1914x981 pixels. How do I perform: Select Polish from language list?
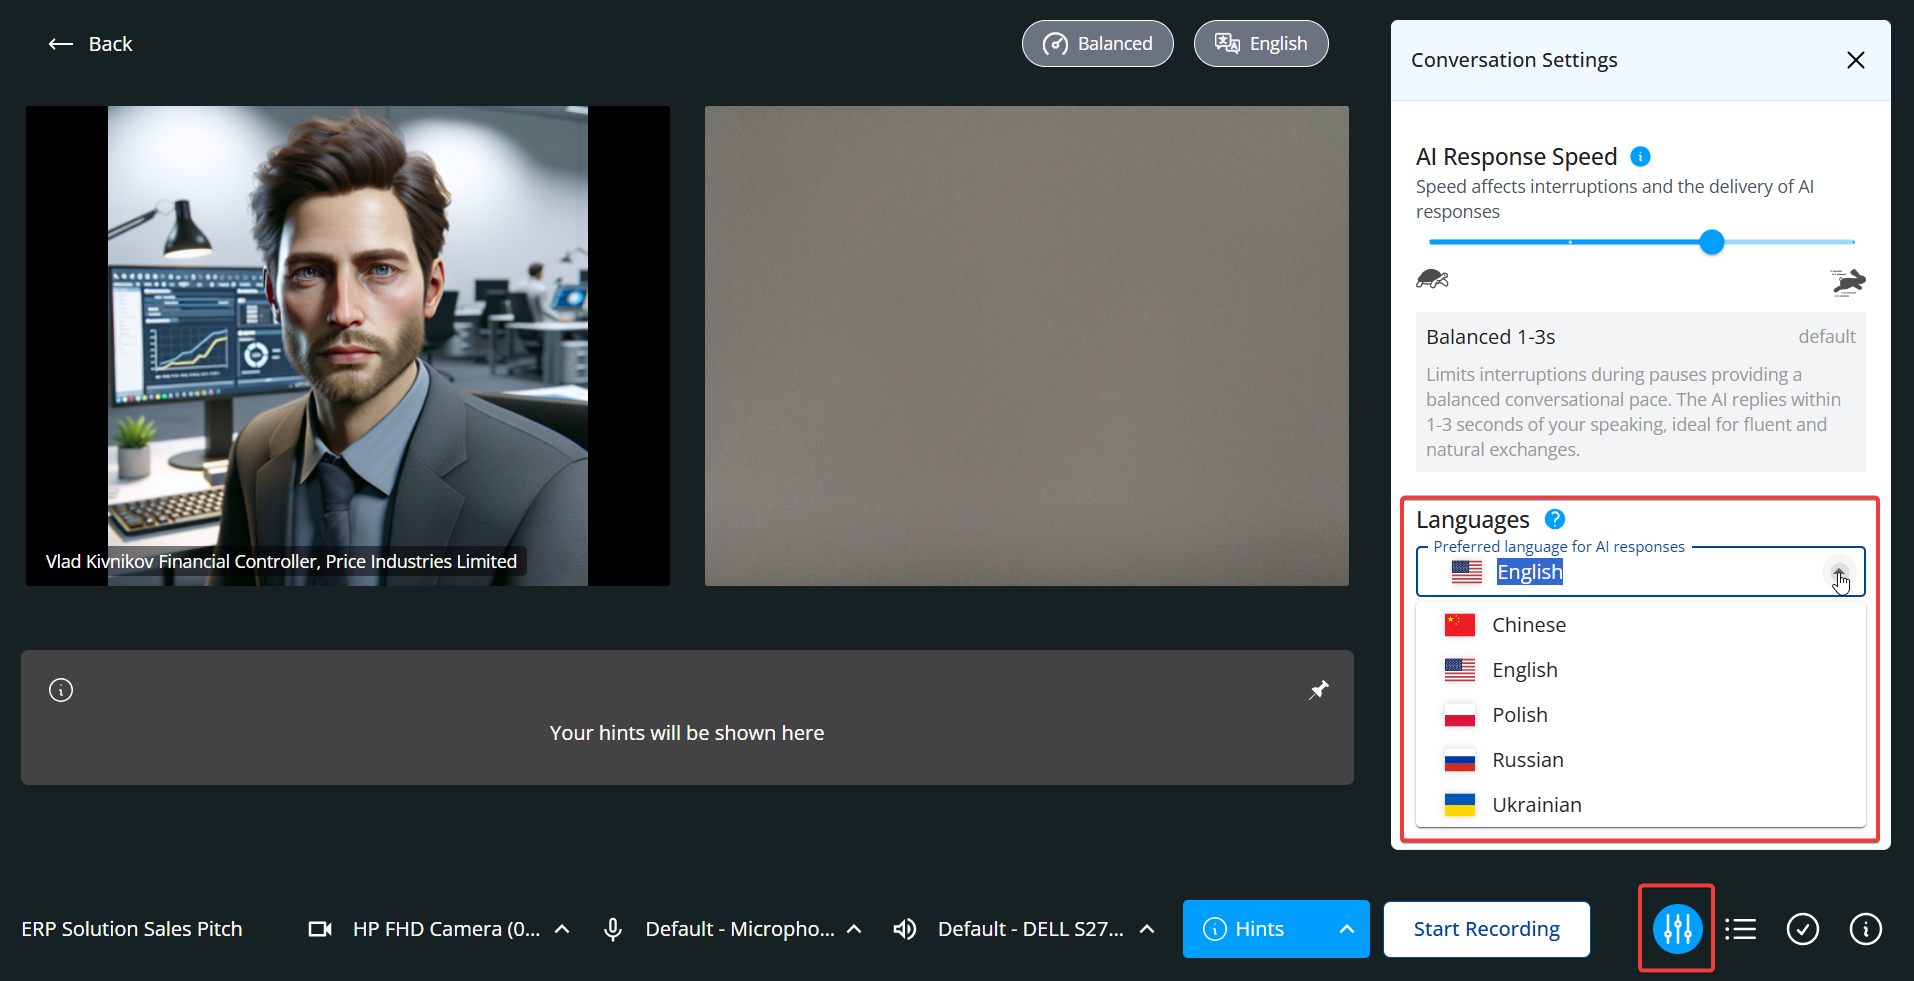click(1519, 715)
